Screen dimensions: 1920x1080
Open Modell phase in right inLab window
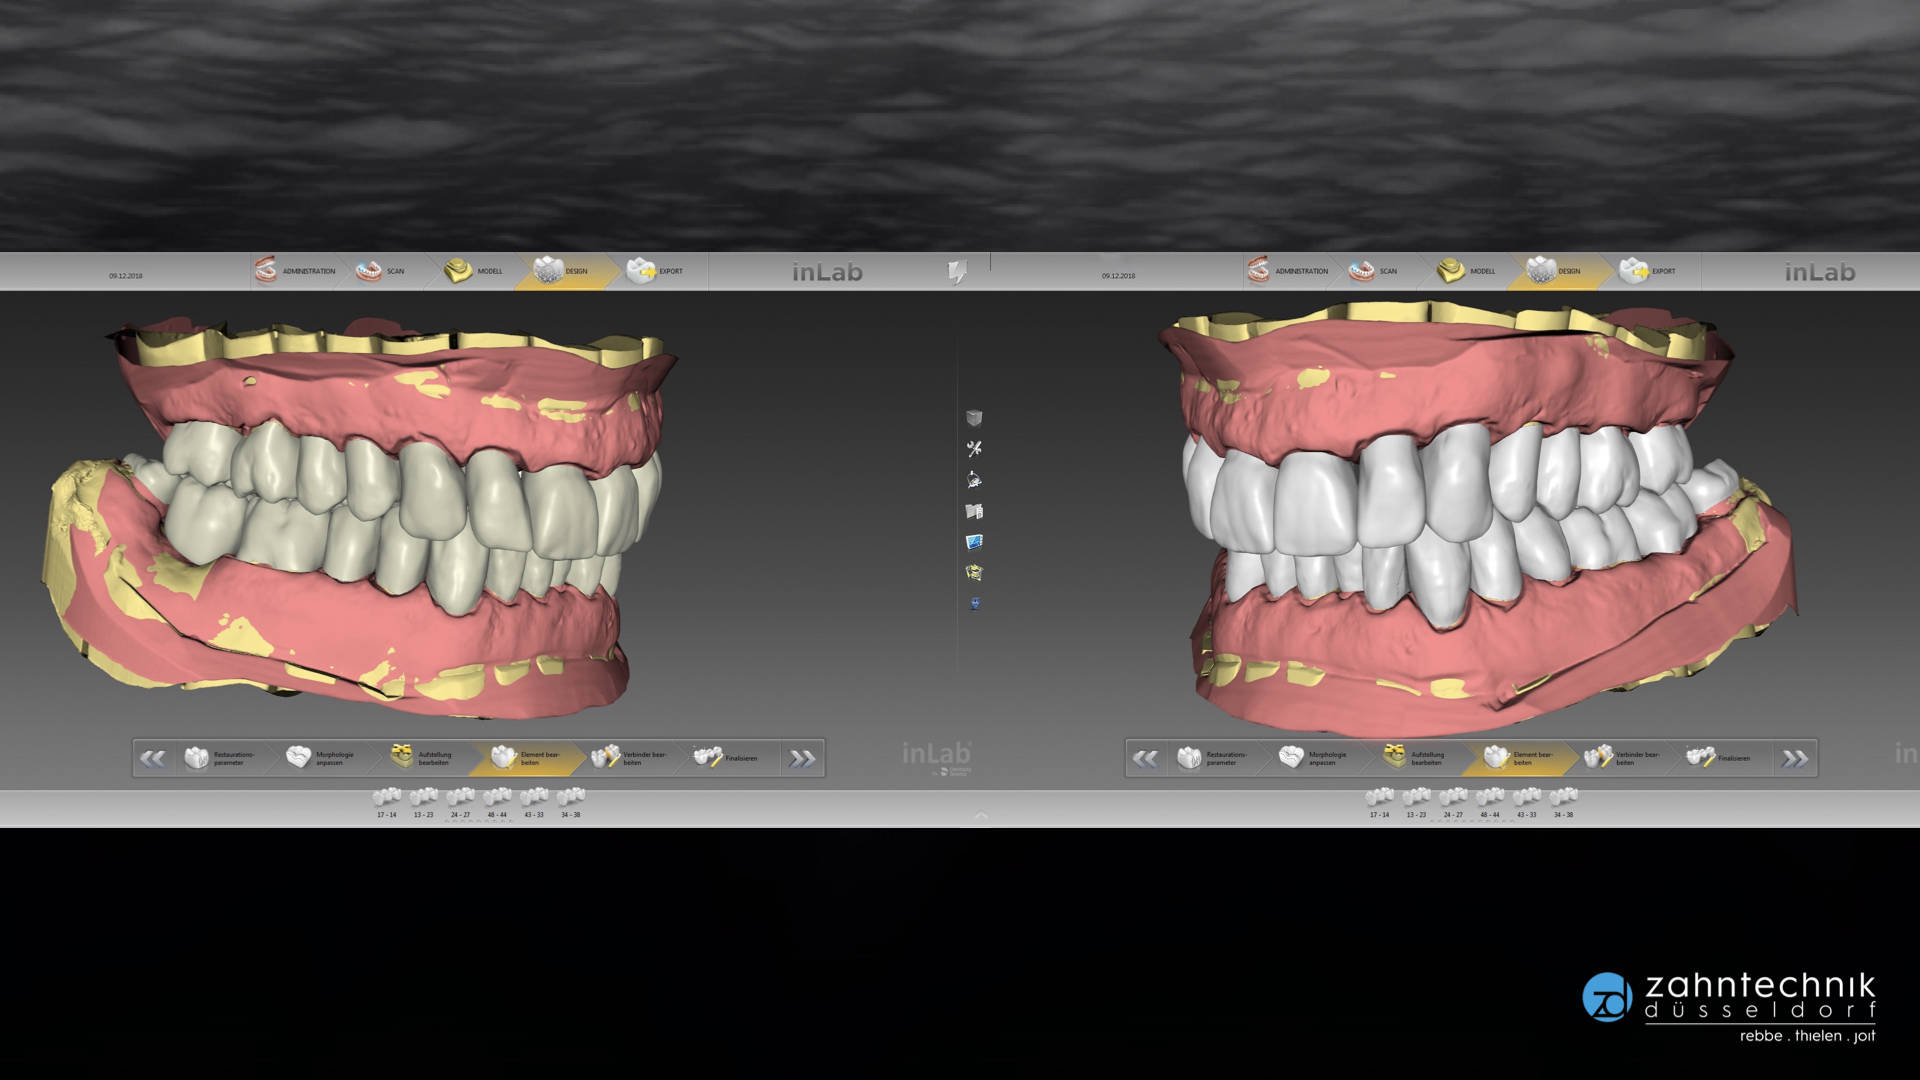[1466, 271]
